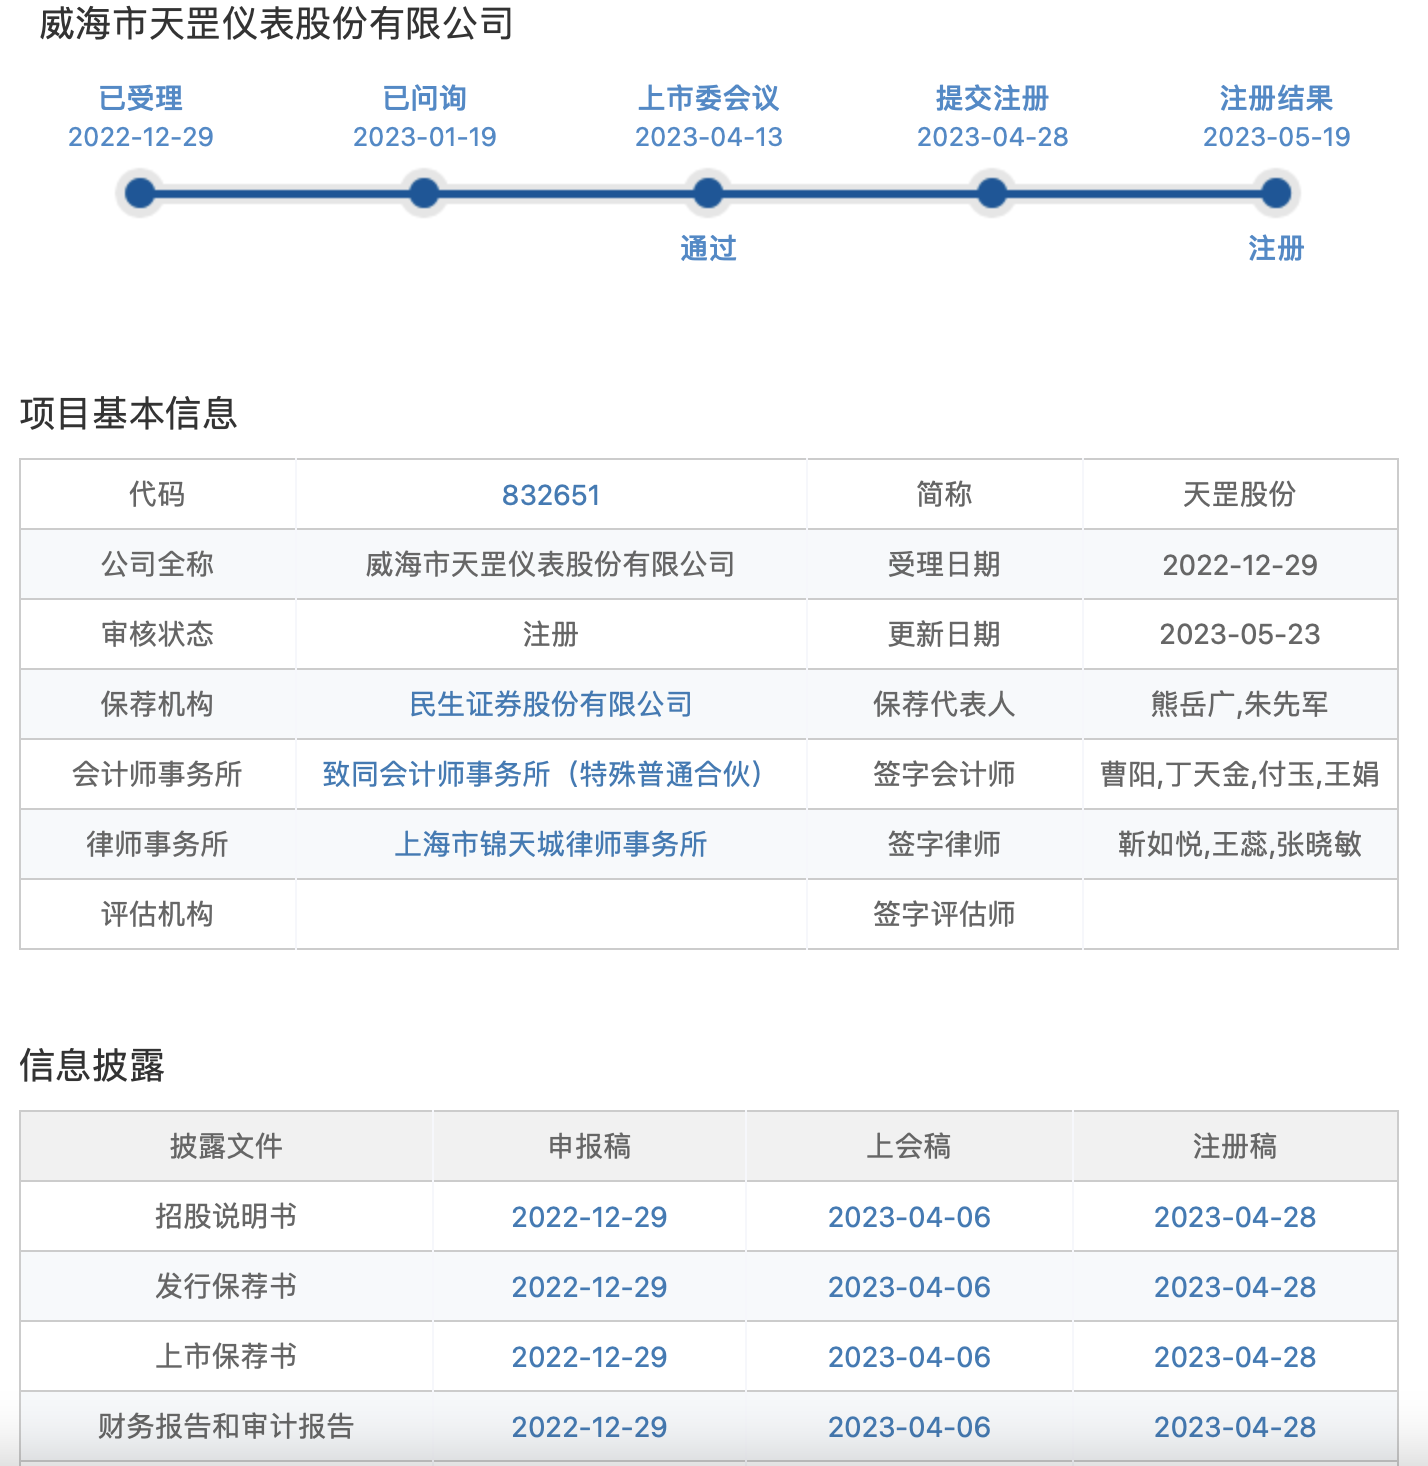Viewport: 1428px width, 1466px height.
Task: Open 财务报告和审计报告 上会稿 link
Action: pyautogui.click(x=909, y=1427)
